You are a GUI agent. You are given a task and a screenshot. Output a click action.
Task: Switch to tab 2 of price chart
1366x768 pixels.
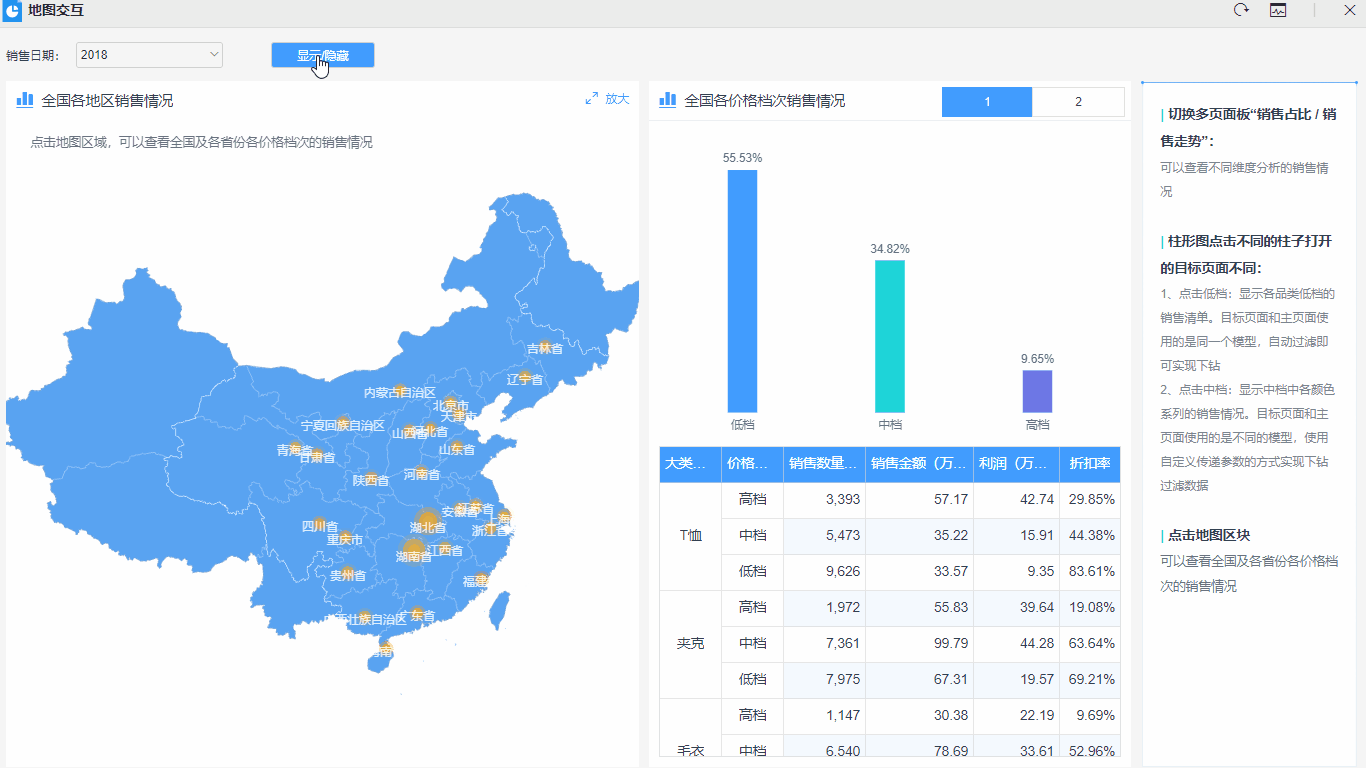point(1078,102)
